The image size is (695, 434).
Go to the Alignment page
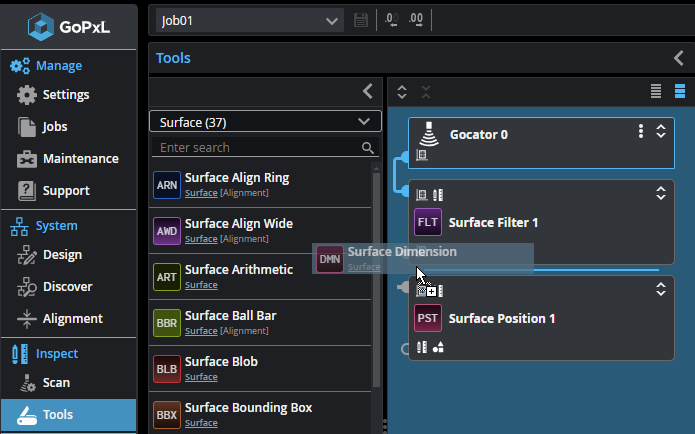coord(72,319)
